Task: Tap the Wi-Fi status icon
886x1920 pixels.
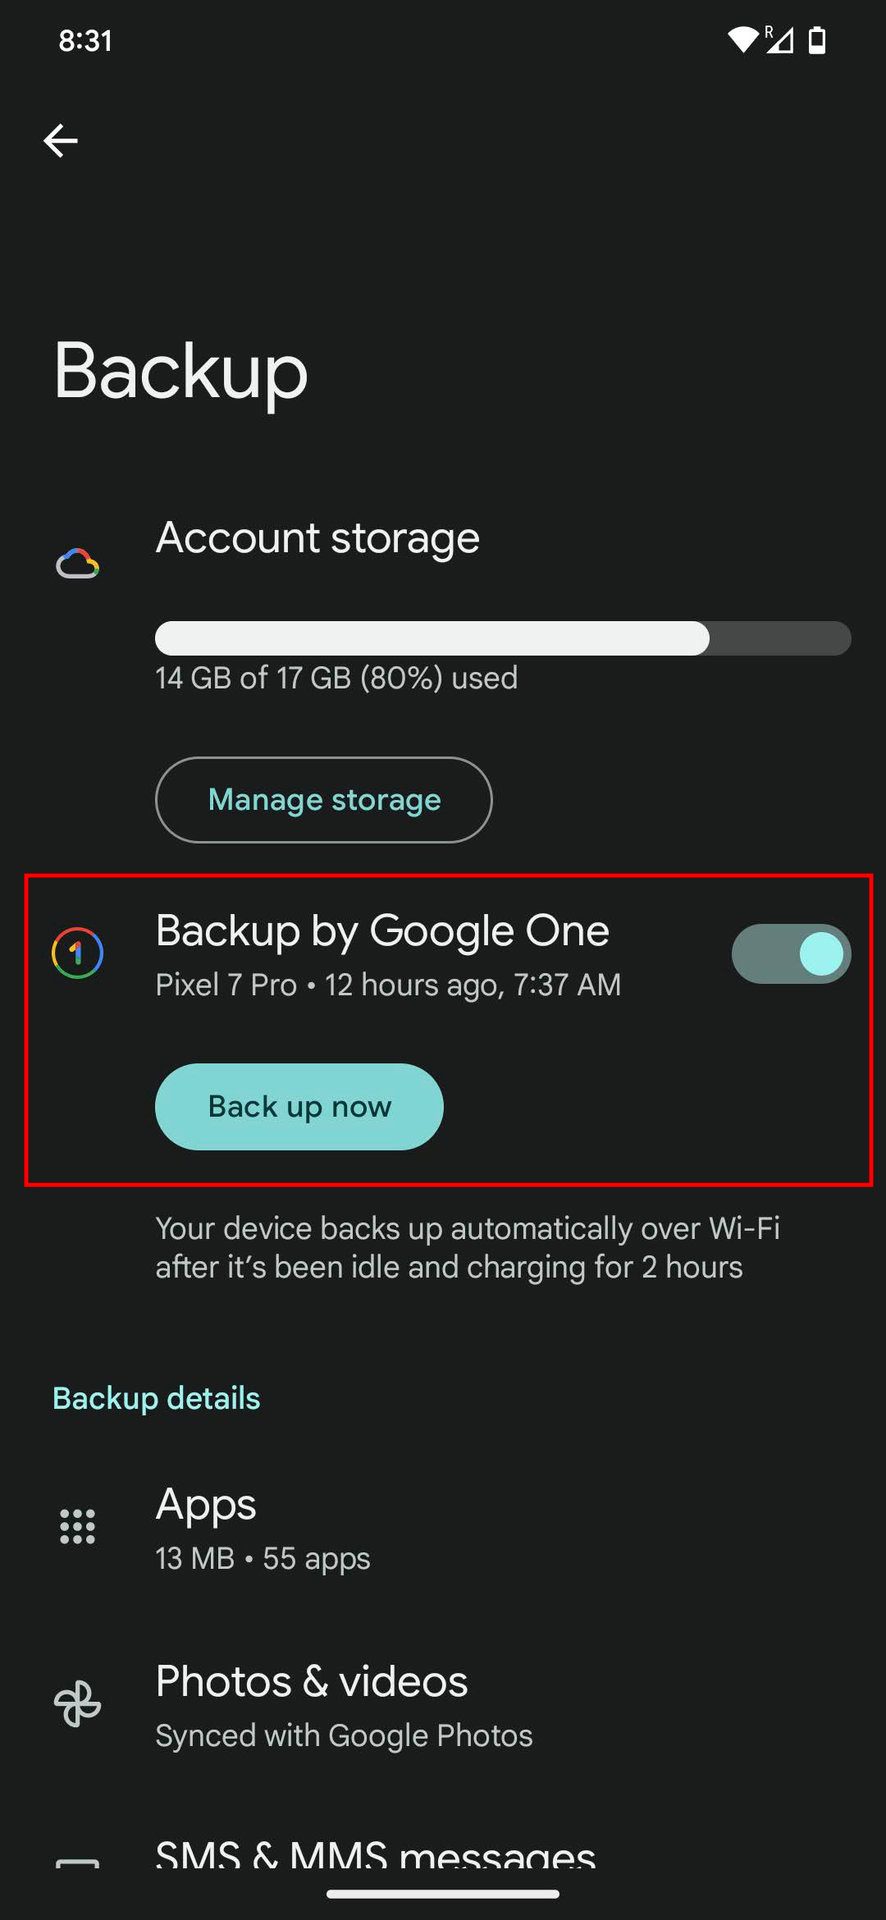Action: pos(742,40)
